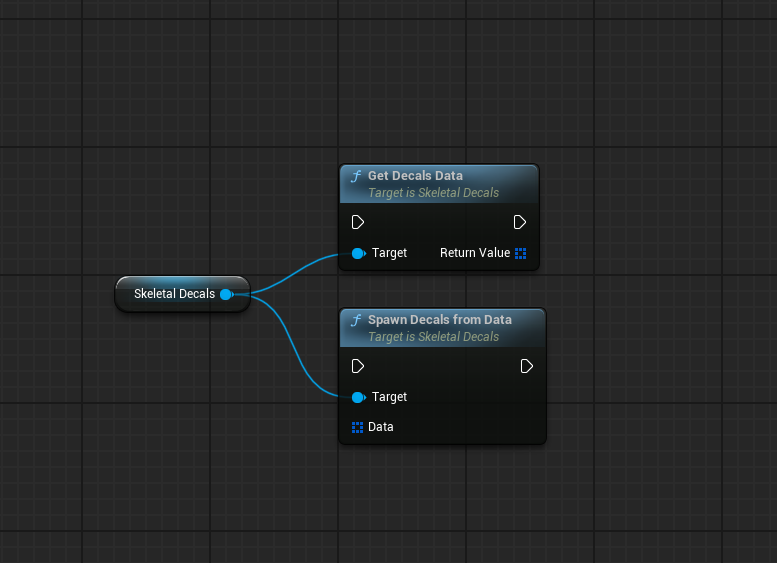777x563 pixels.
Task: Click the Return Value array pin
Action: (520, 253)
